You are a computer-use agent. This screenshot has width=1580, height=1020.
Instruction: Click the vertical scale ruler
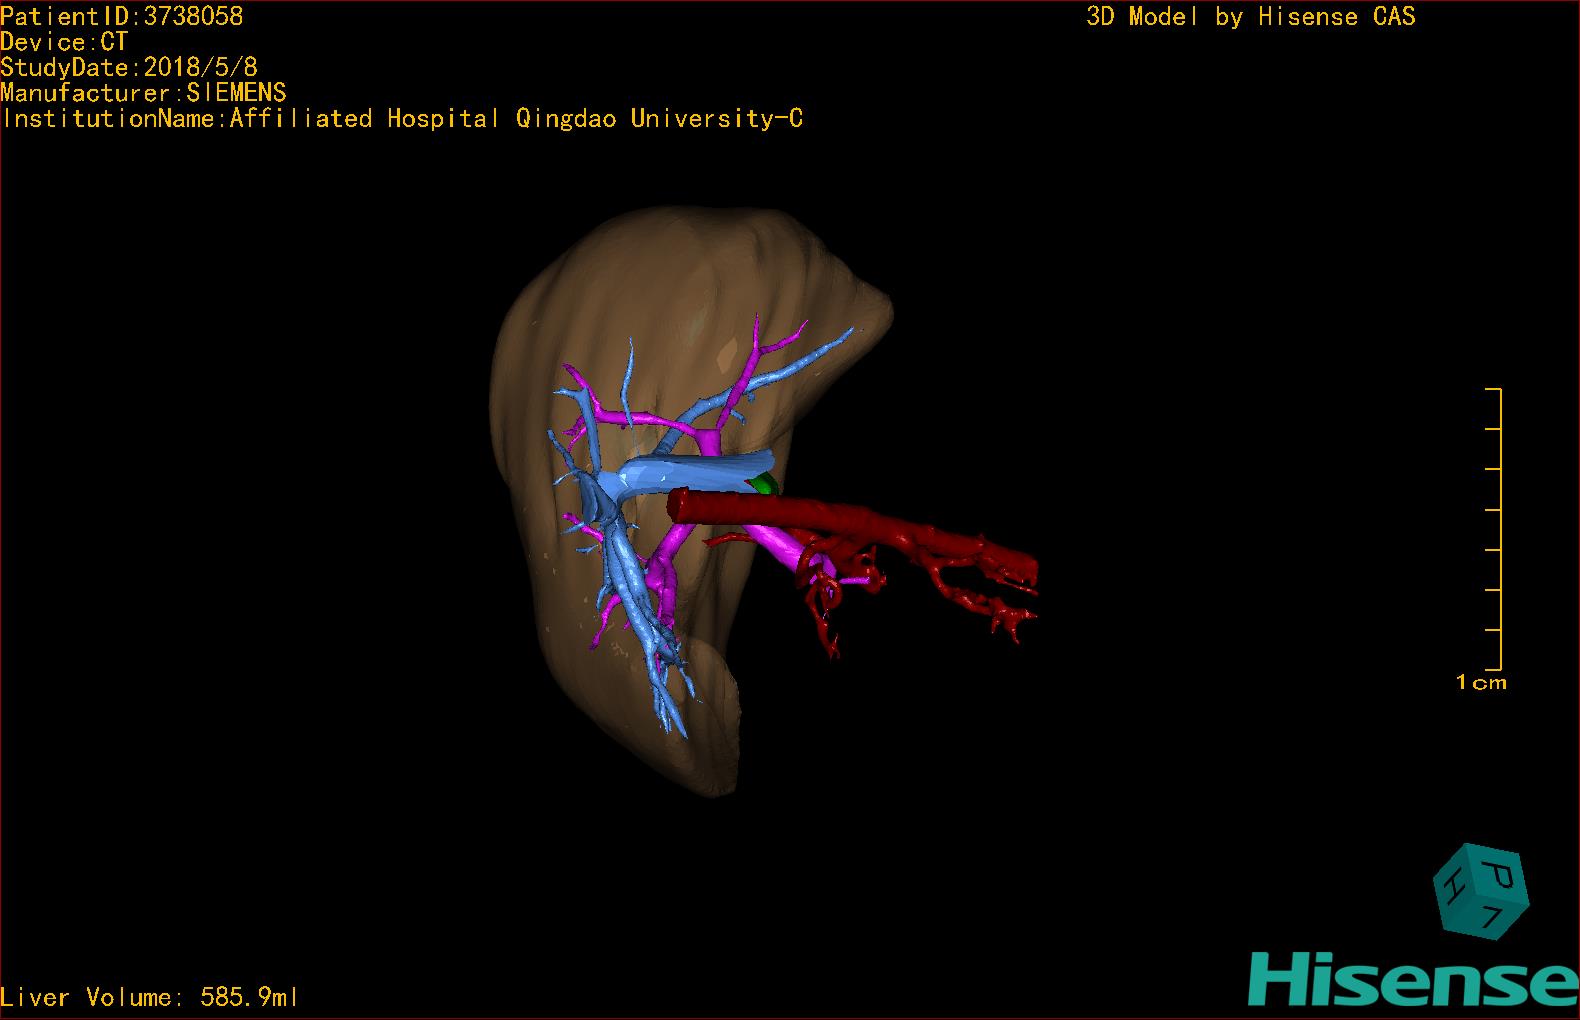1494,529
